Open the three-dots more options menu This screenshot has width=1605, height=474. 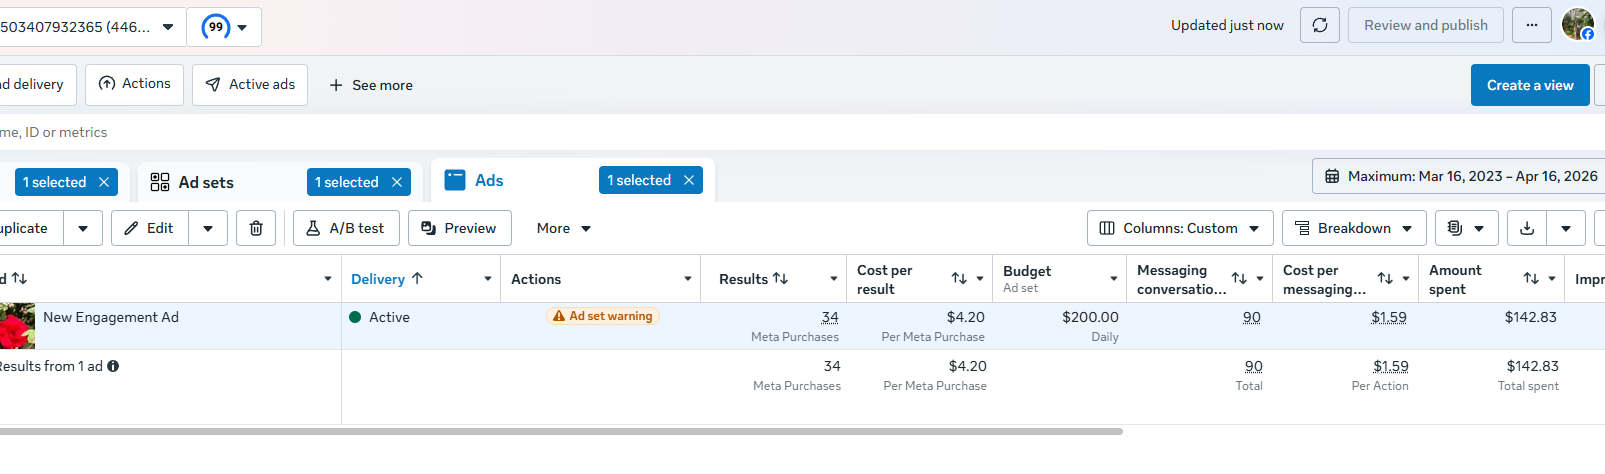(1532, 26)
